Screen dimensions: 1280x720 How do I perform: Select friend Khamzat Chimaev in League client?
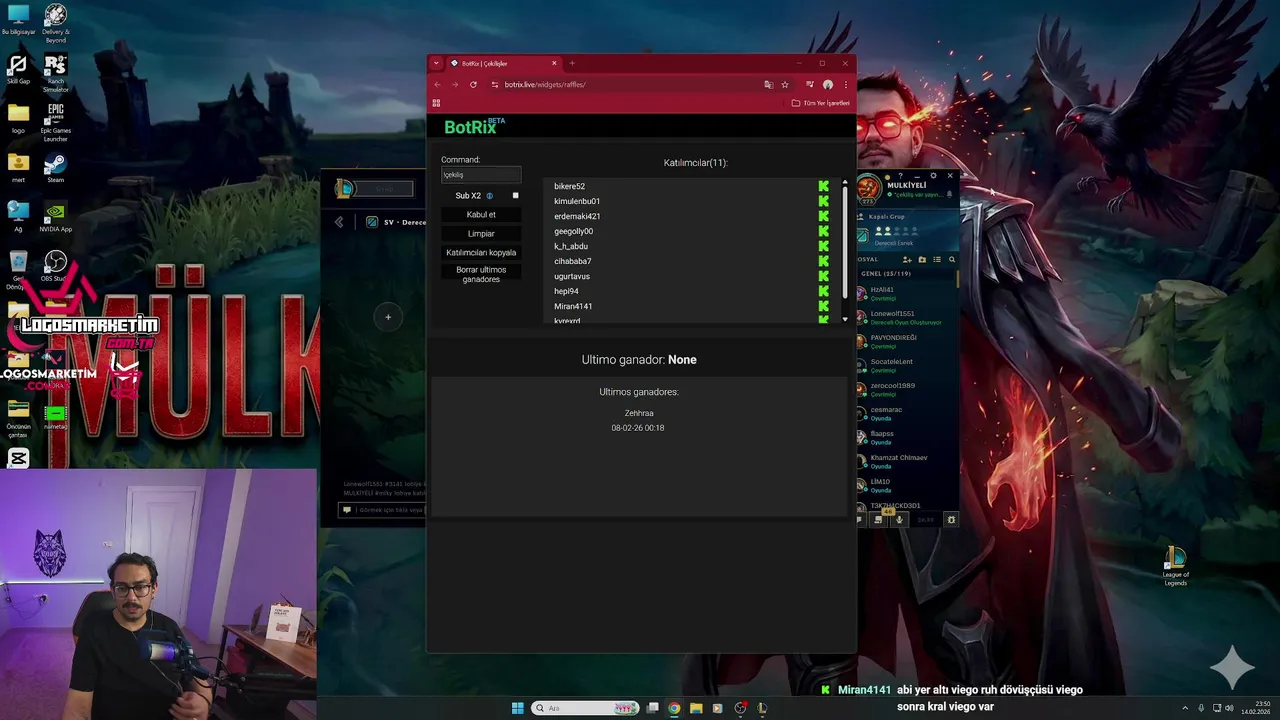pyautogui.click(x=906, y=462)
